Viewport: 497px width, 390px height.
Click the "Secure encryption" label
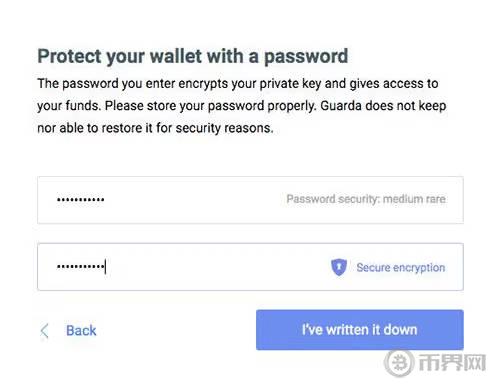click(x=401, y=267)
